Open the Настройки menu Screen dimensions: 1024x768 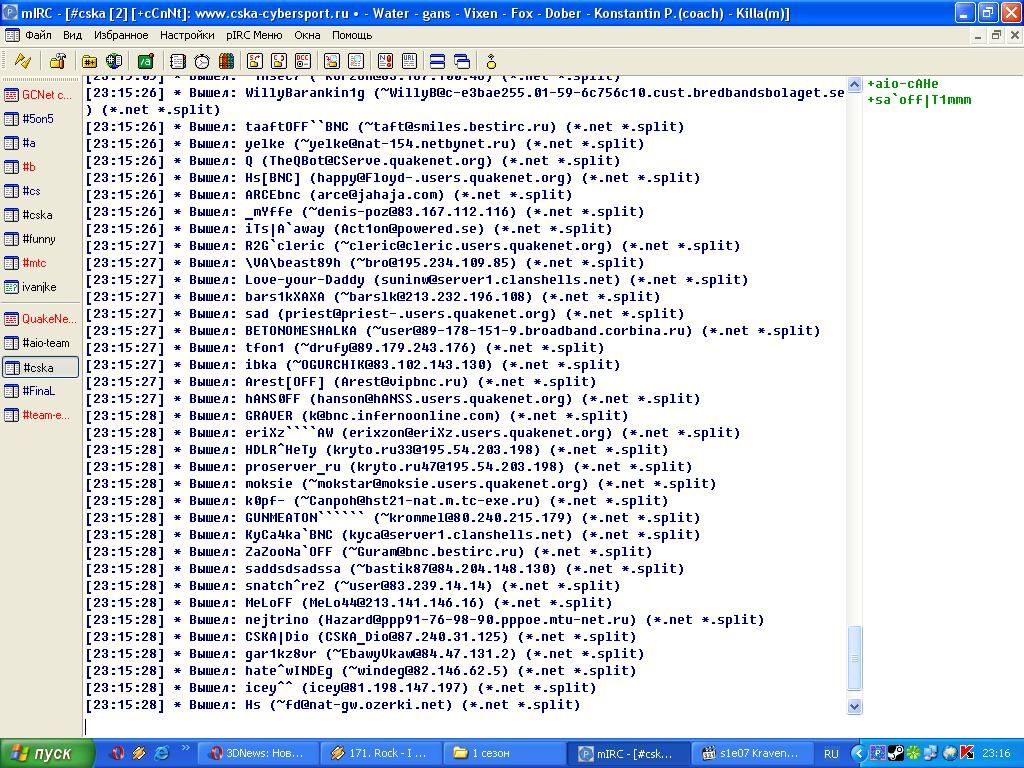click(x=187, y=35)
